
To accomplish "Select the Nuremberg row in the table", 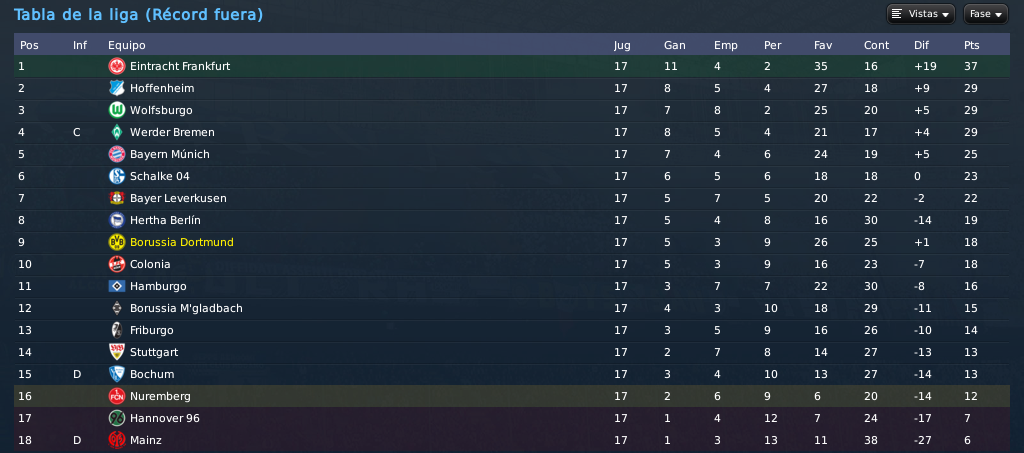I will coord(512,396).
